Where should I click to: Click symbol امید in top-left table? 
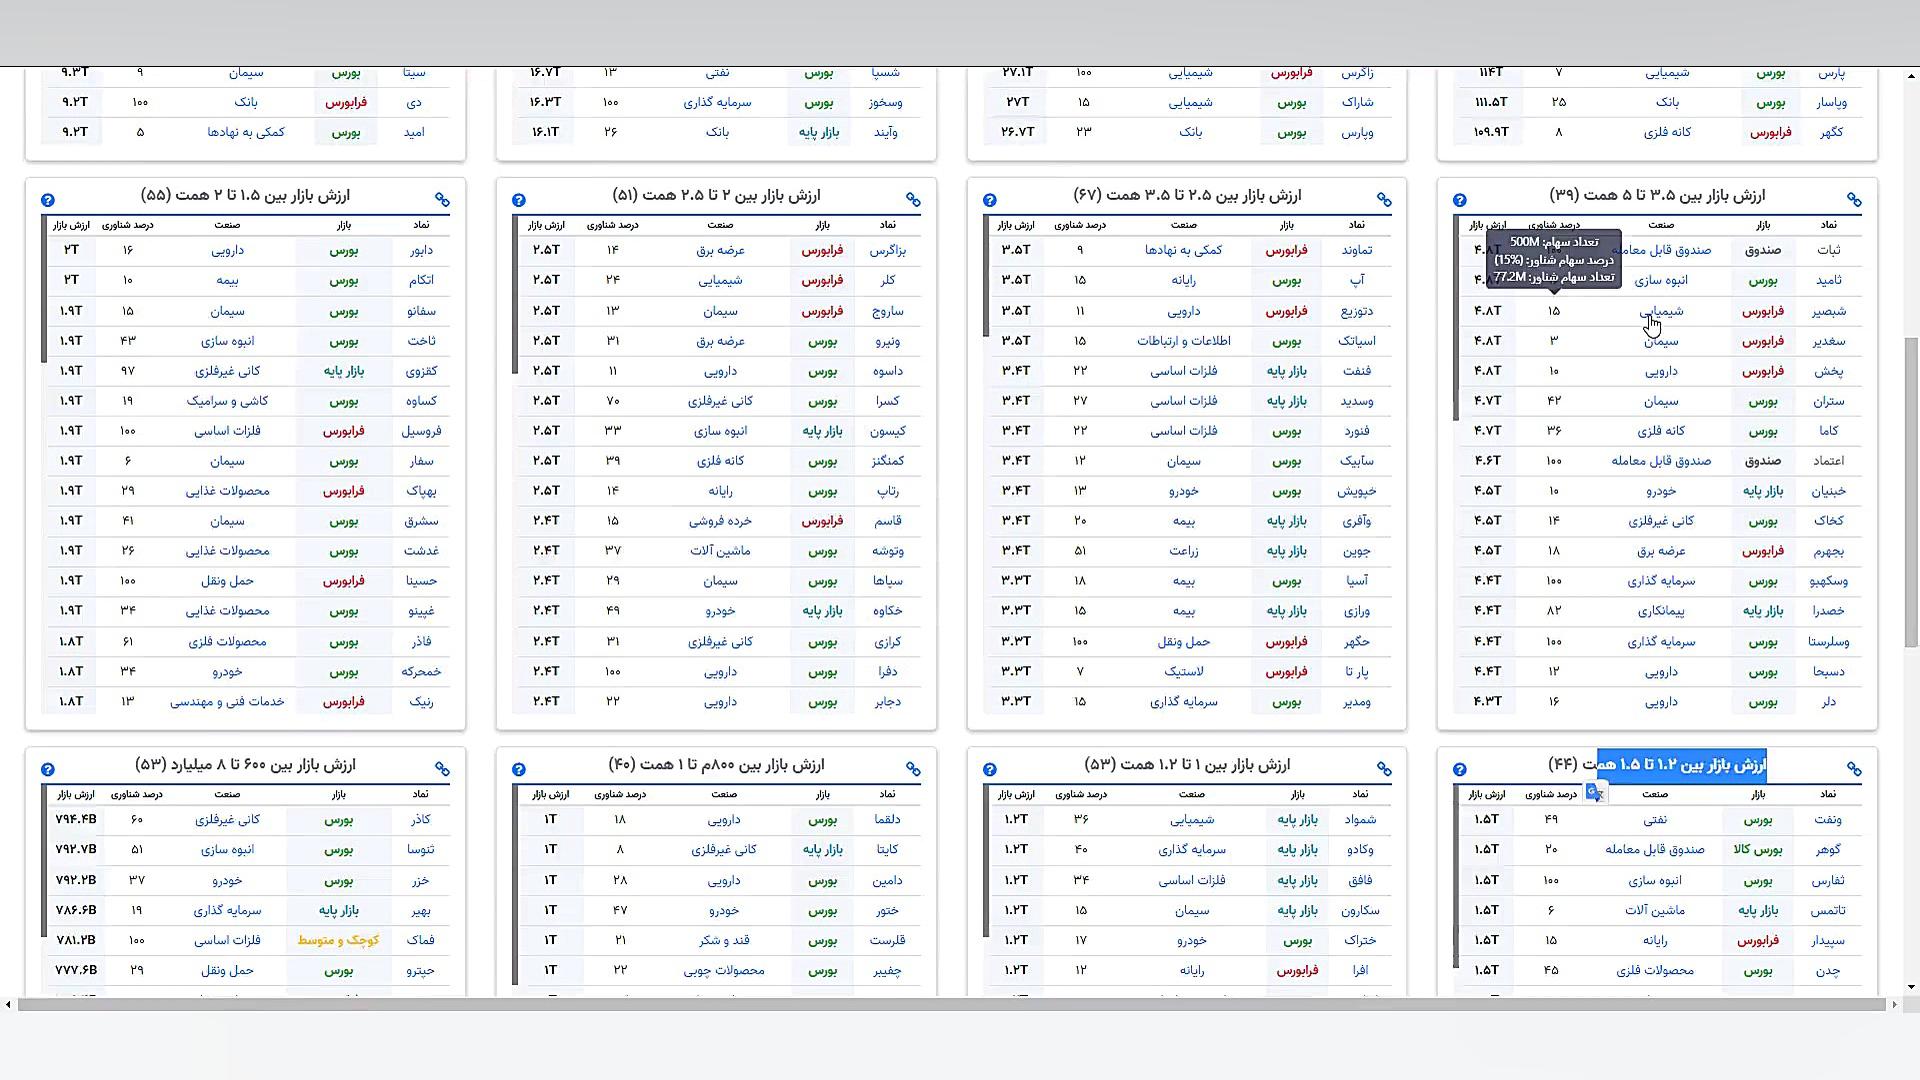point(414,132)
